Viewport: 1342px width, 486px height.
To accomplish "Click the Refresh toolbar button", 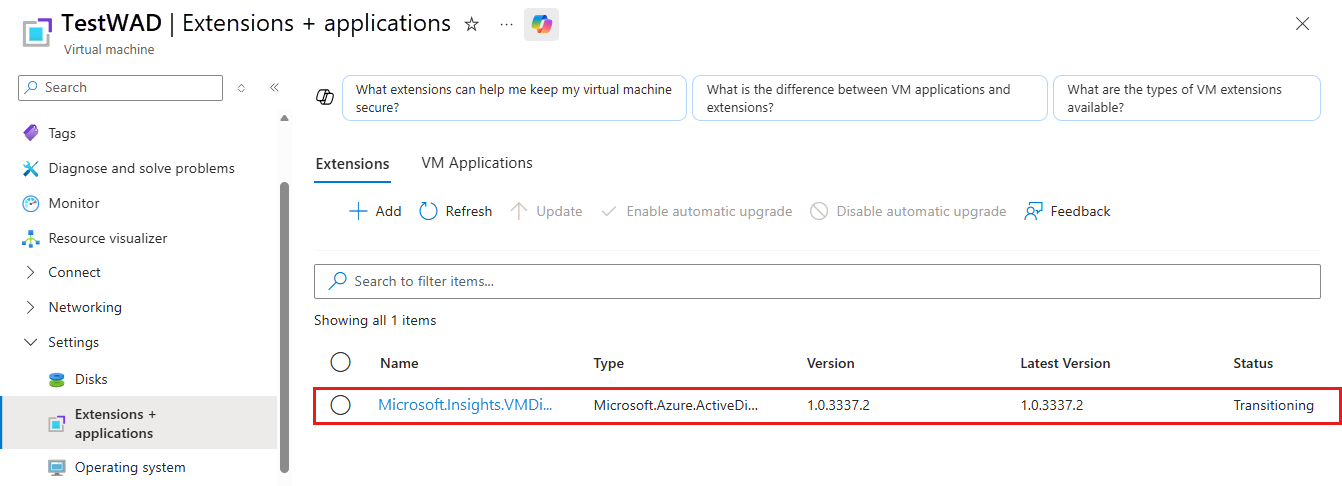I will (x=455, y=211).
